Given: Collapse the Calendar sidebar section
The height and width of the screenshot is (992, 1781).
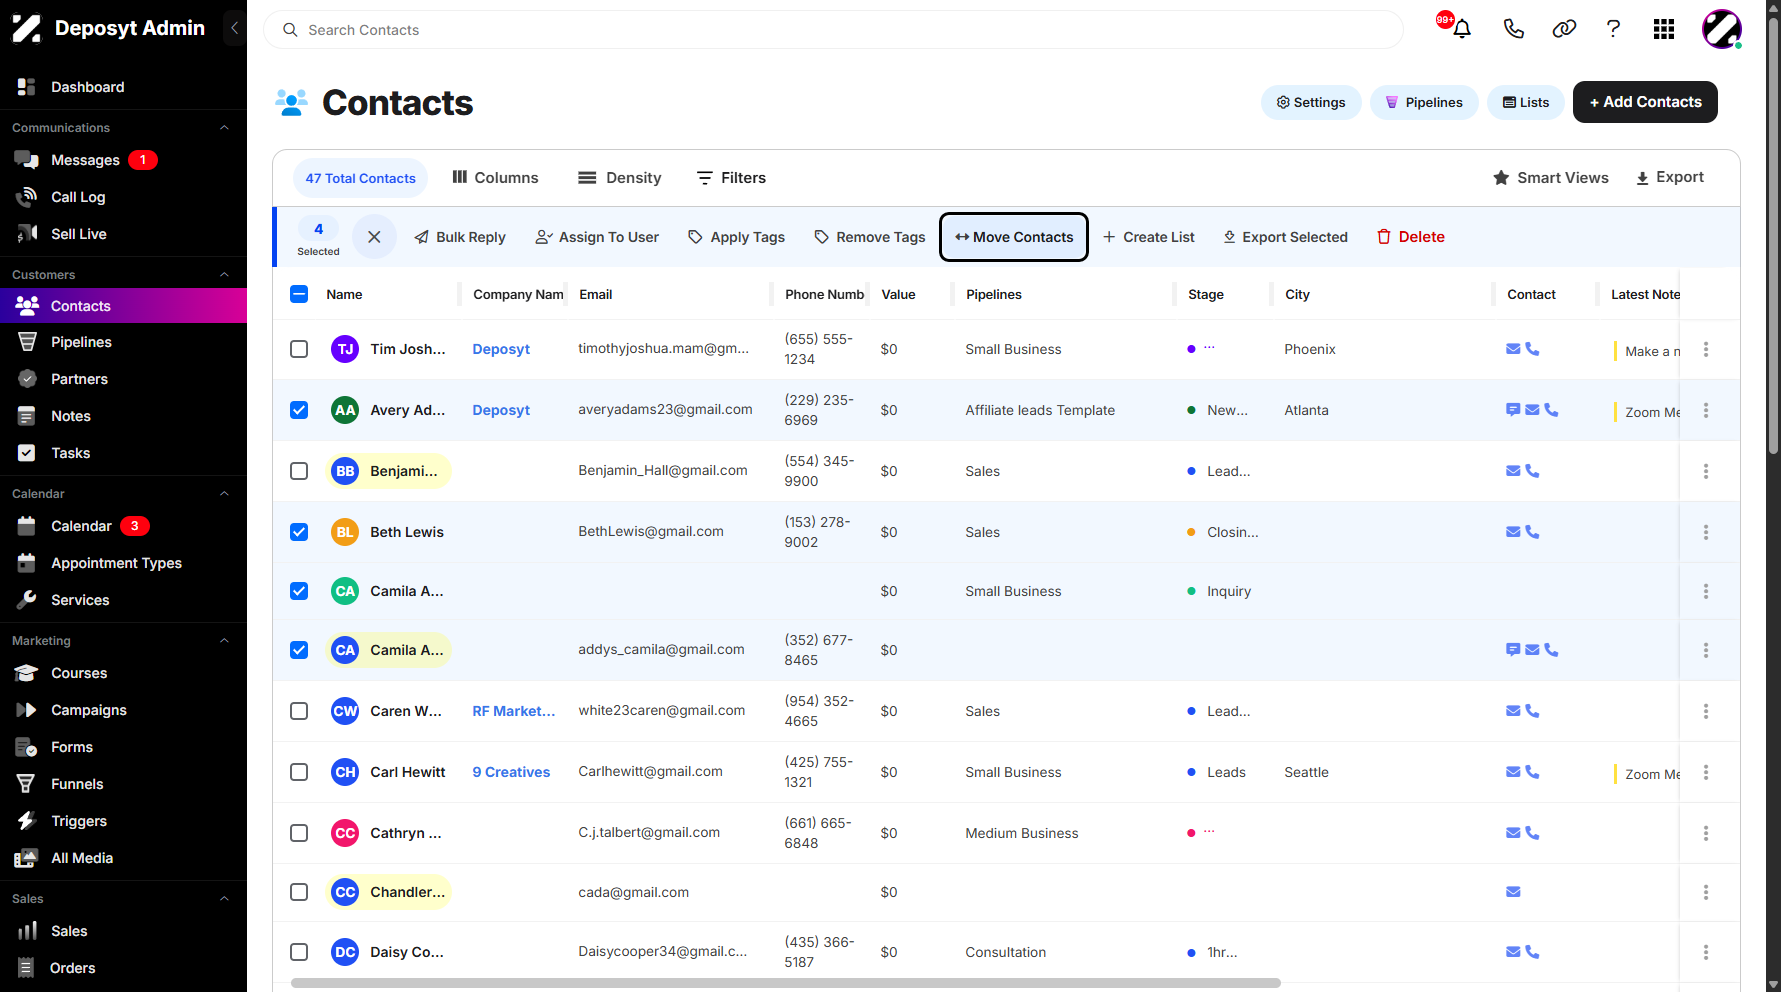Looking at the screenshot, I should pyautogui.click(x=224, y=494).
